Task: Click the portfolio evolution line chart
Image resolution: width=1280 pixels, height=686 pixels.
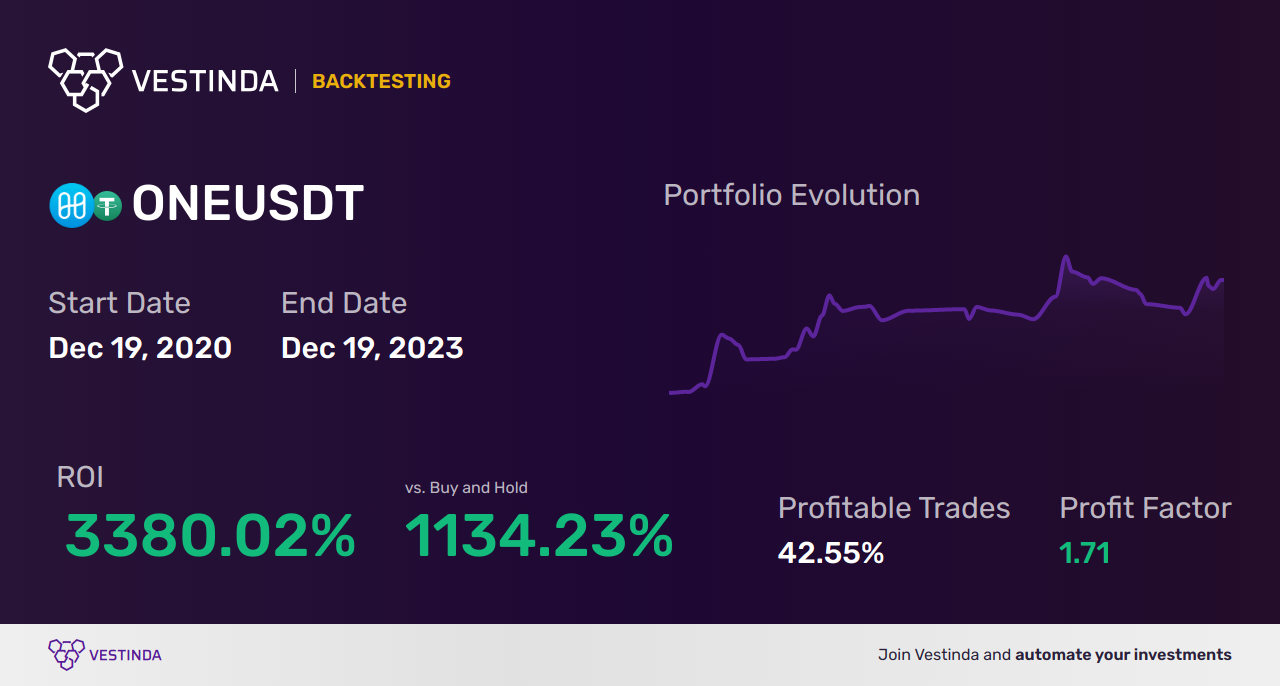Action: click(945, 320)
